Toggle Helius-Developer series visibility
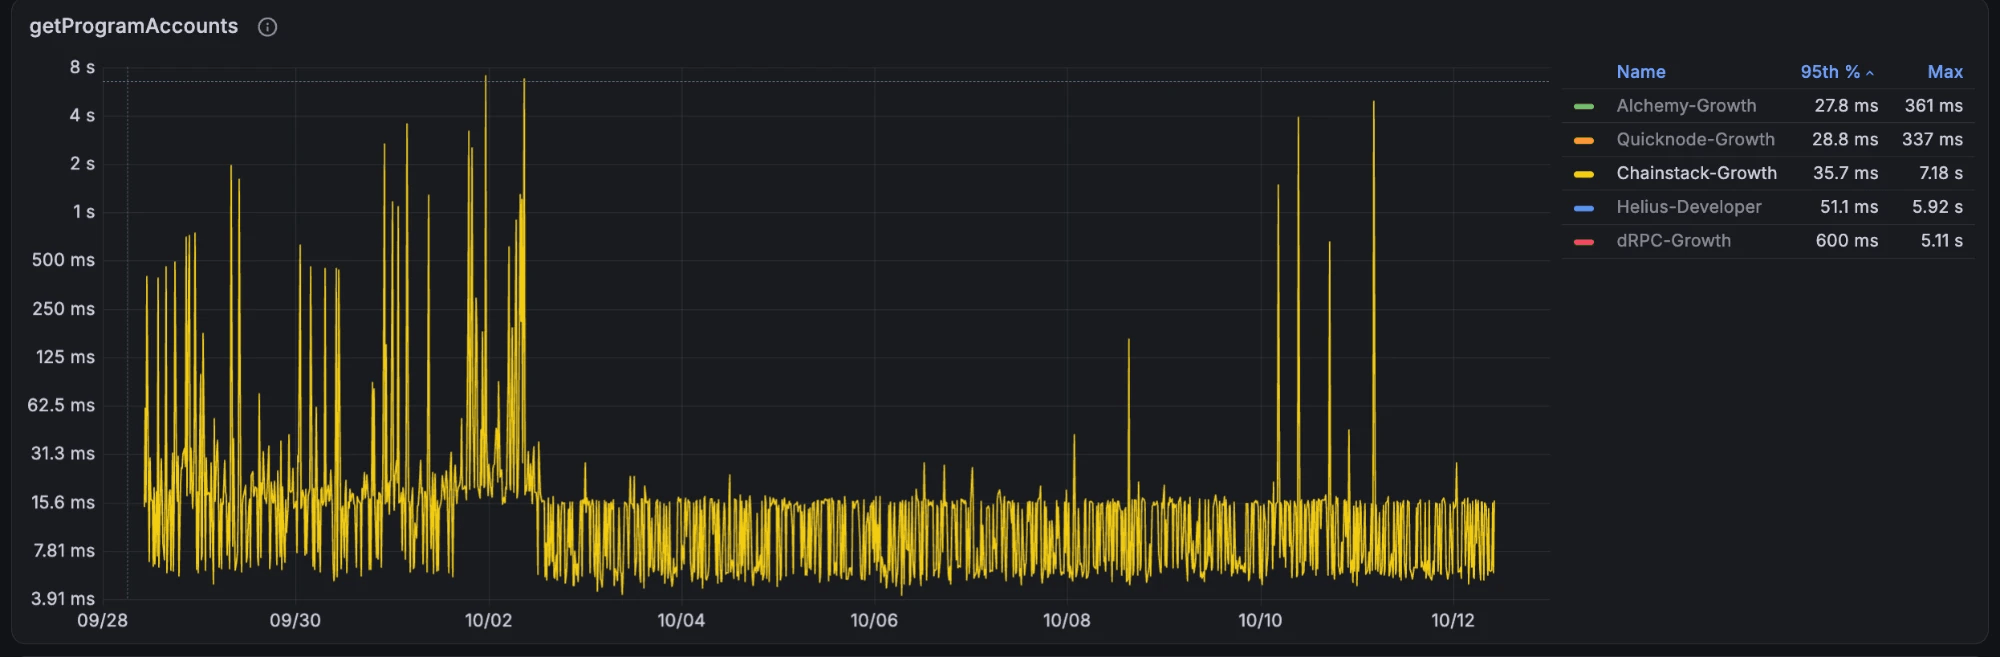The height and width of the screenshot is (657, 2000). point(1689,207)
